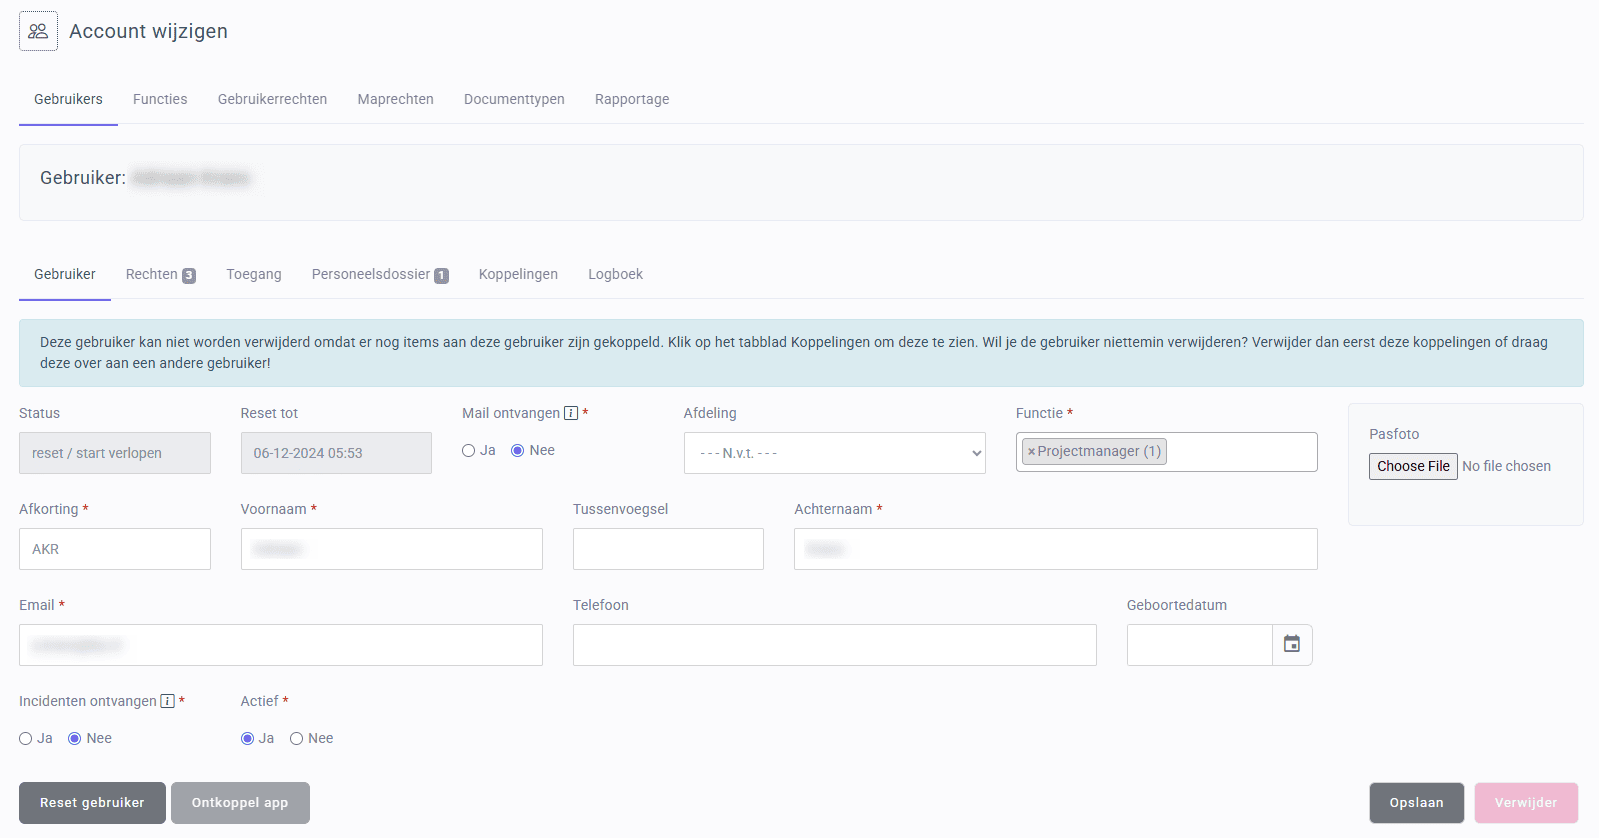Click the Email input field
The image size is (1599, 838).
[x=281, y=645]
